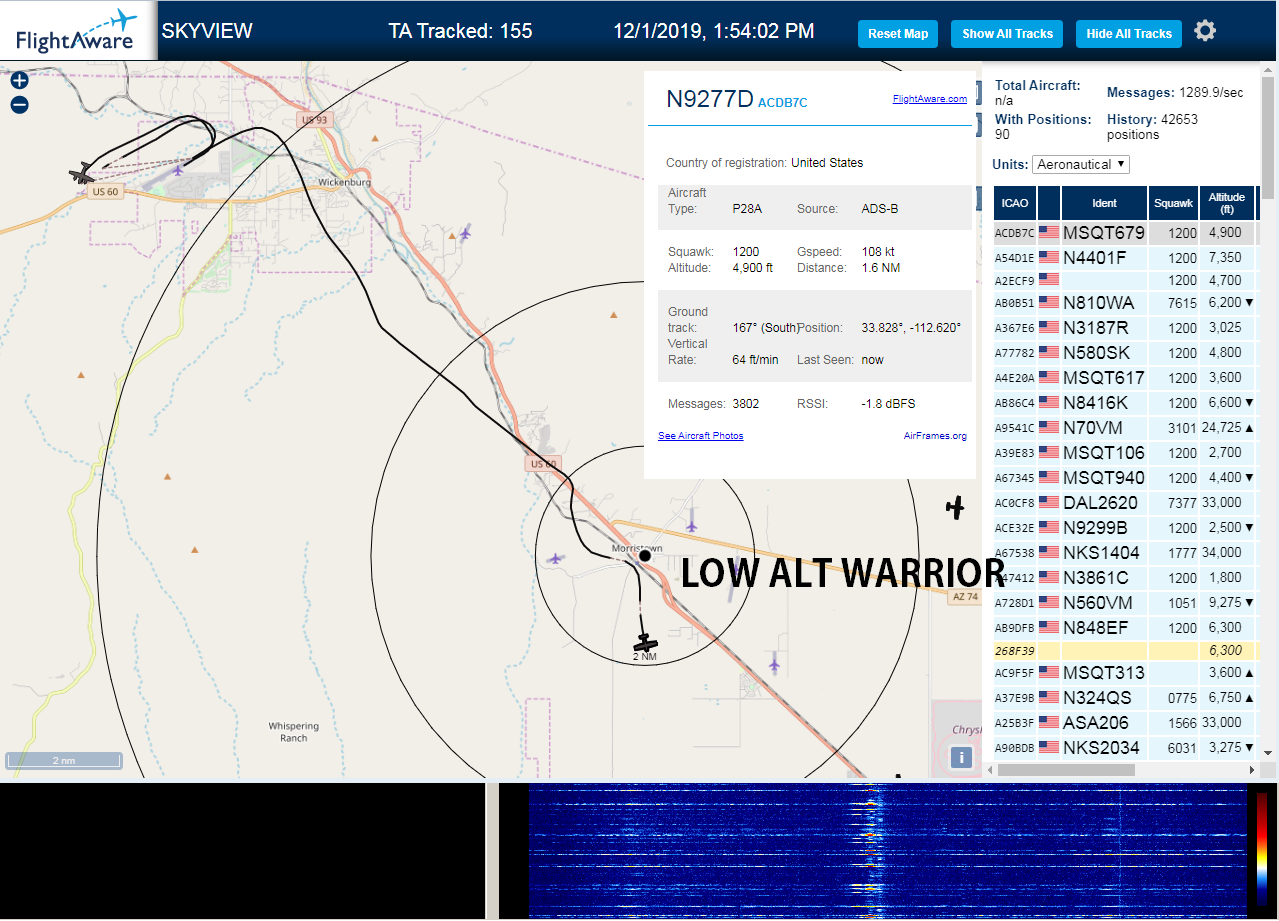Image resolution: width=1279 pixels, height=921 pixels.
Task: Click the table's scroll-left arrow
Action: pyautogui.click(x=990, y=770)
